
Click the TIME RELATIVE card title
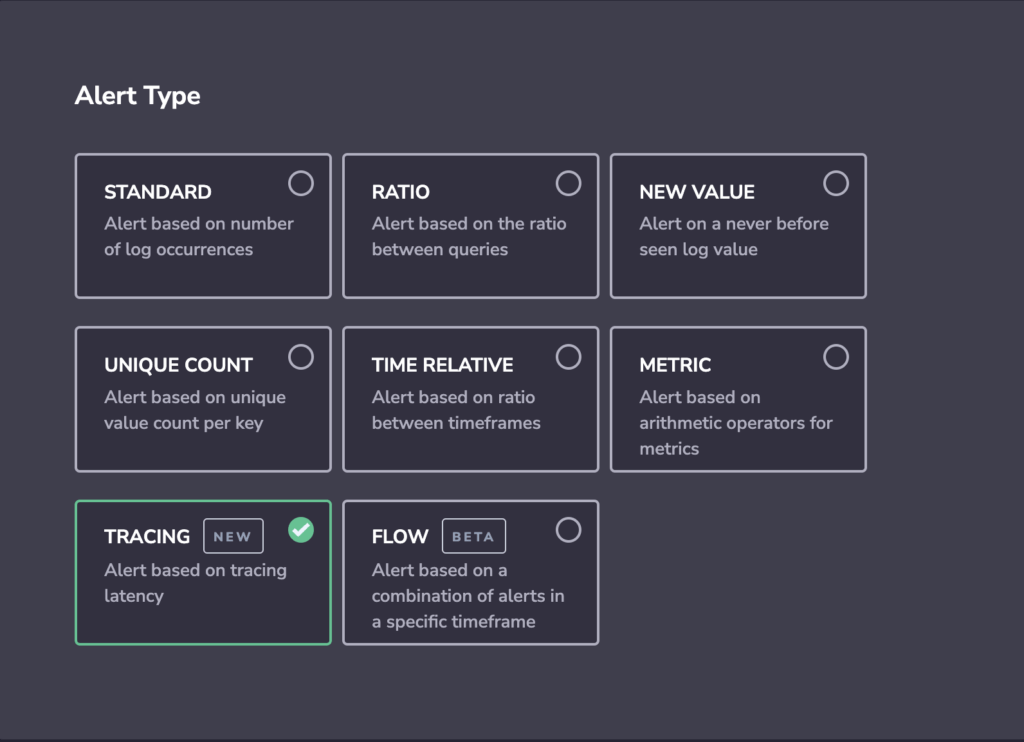[x=442, y=365]
